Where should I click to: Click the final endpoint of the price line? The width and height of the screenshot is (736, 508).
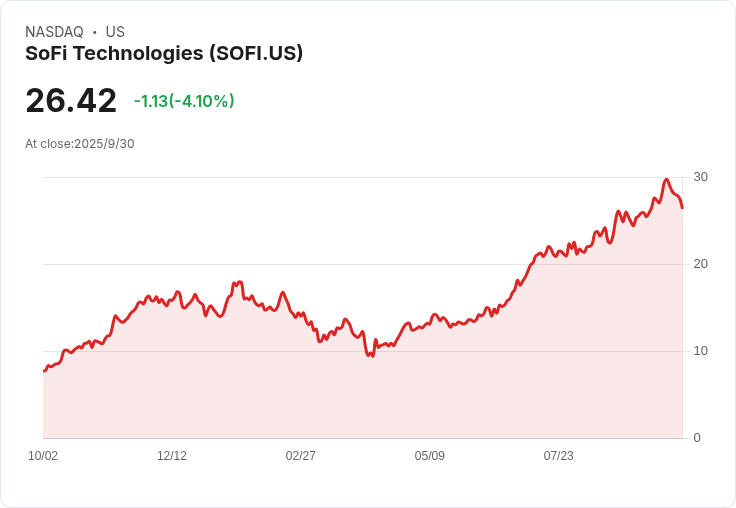tap(682, 208)
